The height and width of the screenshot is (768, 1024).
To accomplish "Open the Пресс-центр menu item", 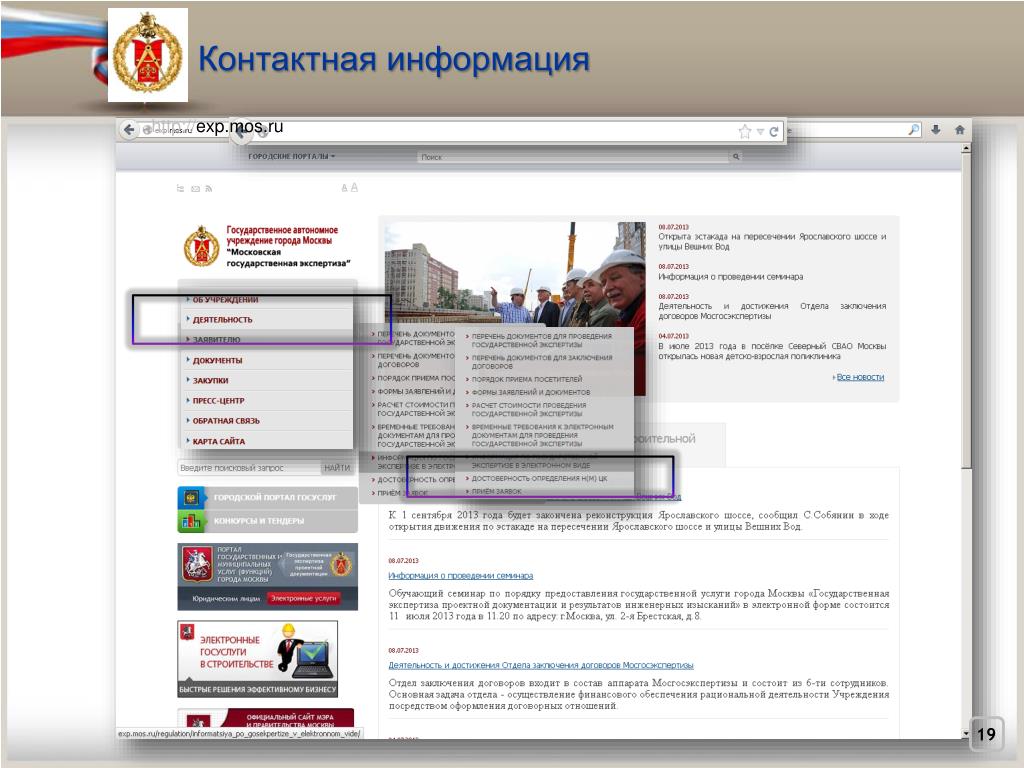I will coord(217,400).
